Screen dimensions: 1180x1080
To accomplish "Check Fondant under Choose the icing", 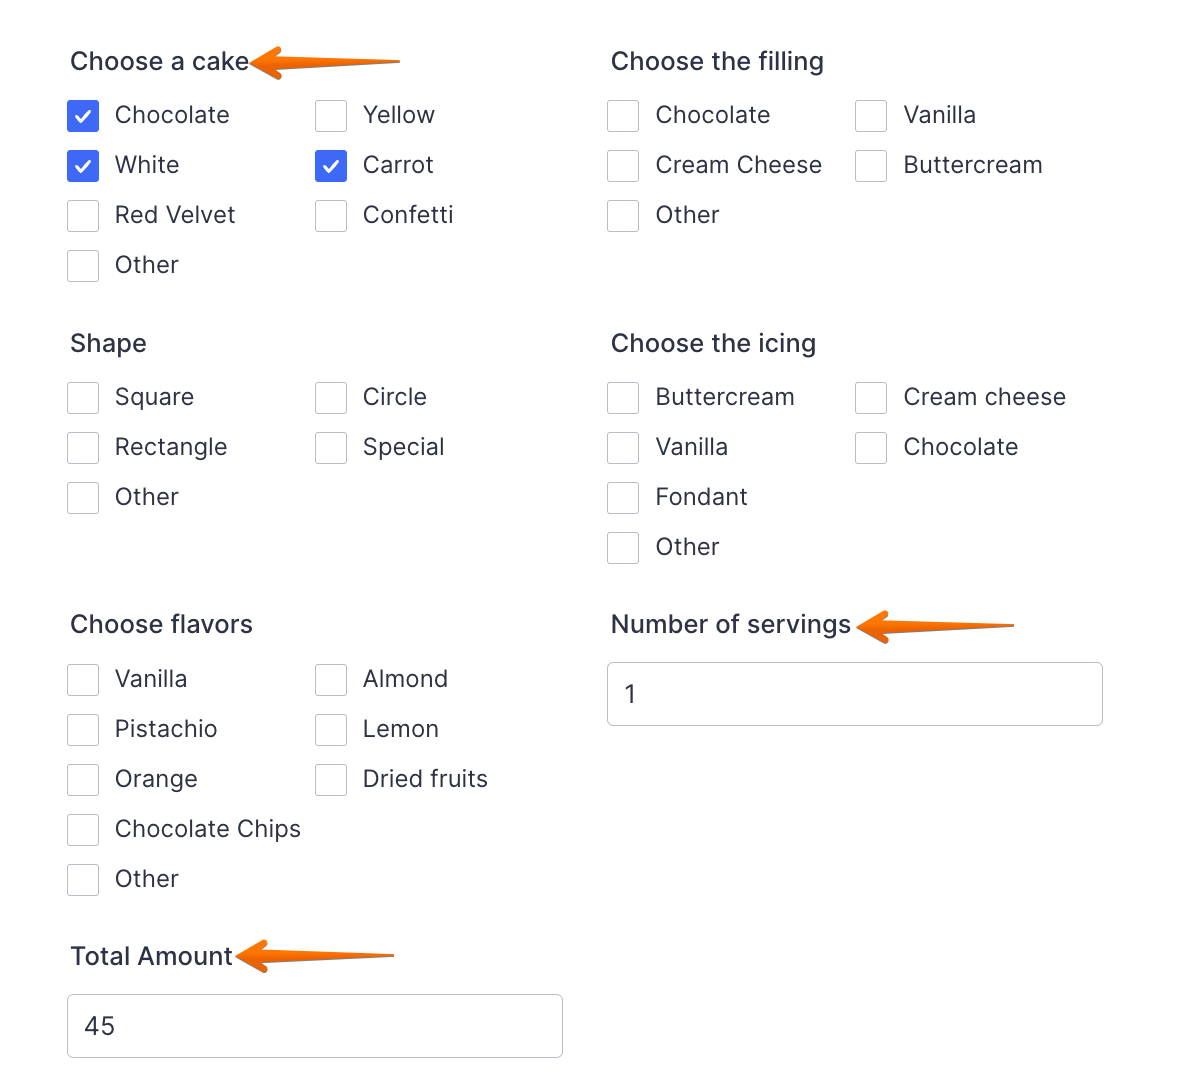I will tap(623, 498).
